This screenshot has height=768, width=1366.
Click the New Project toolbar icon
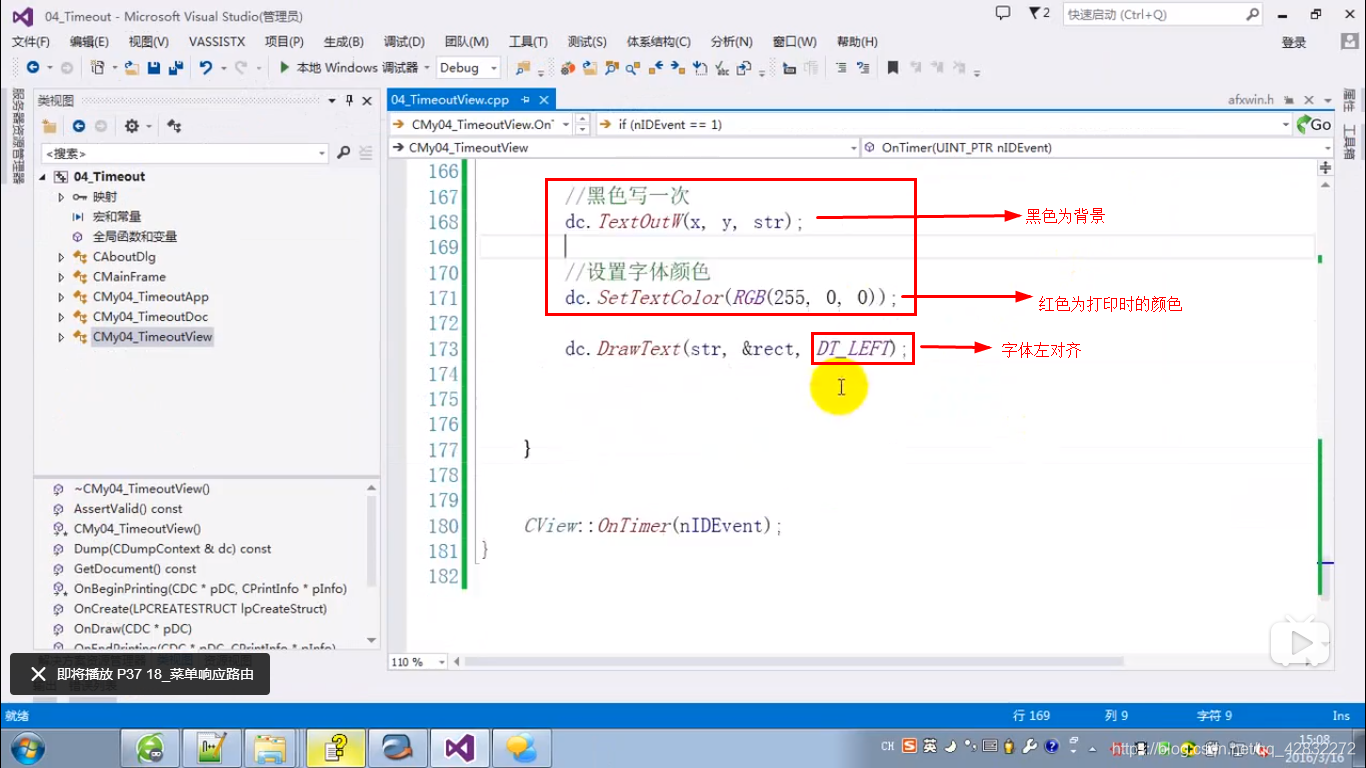(97, 67)
